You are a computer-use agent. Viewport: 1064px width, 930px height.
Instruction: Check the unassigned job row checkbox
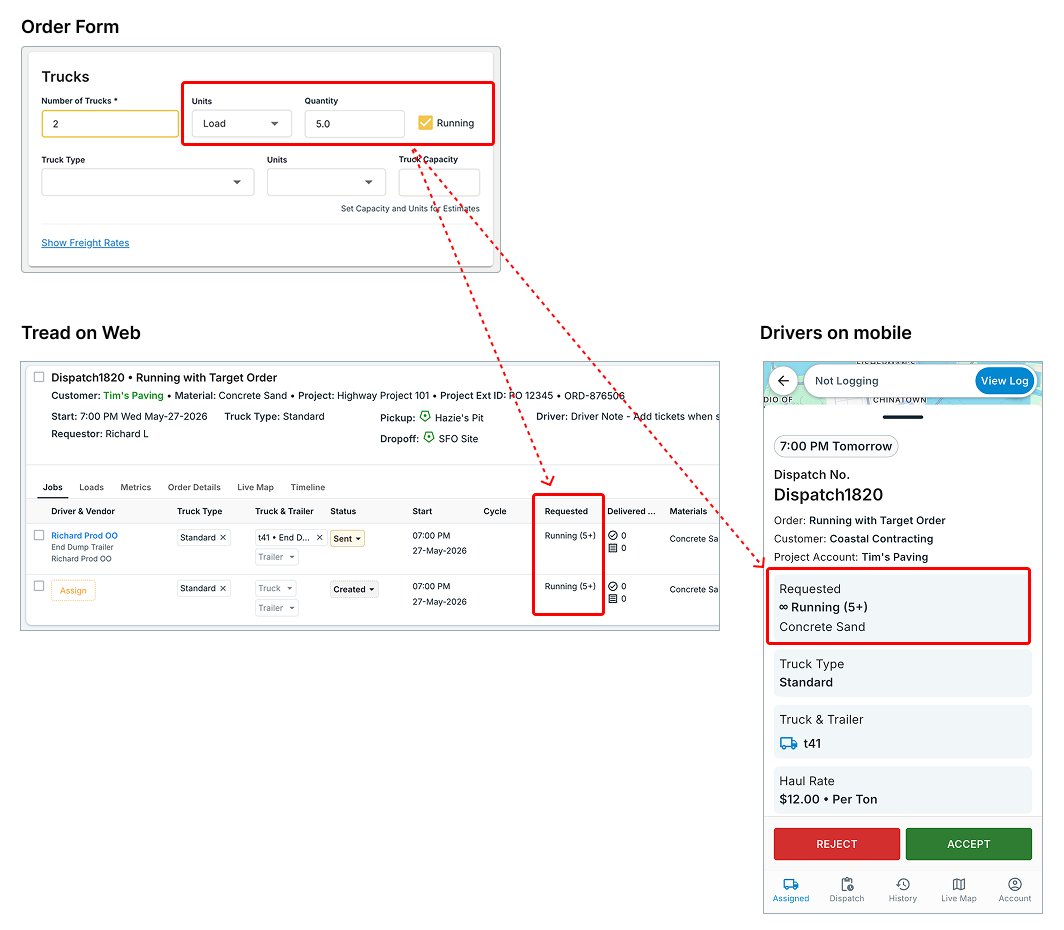[39, 586]
